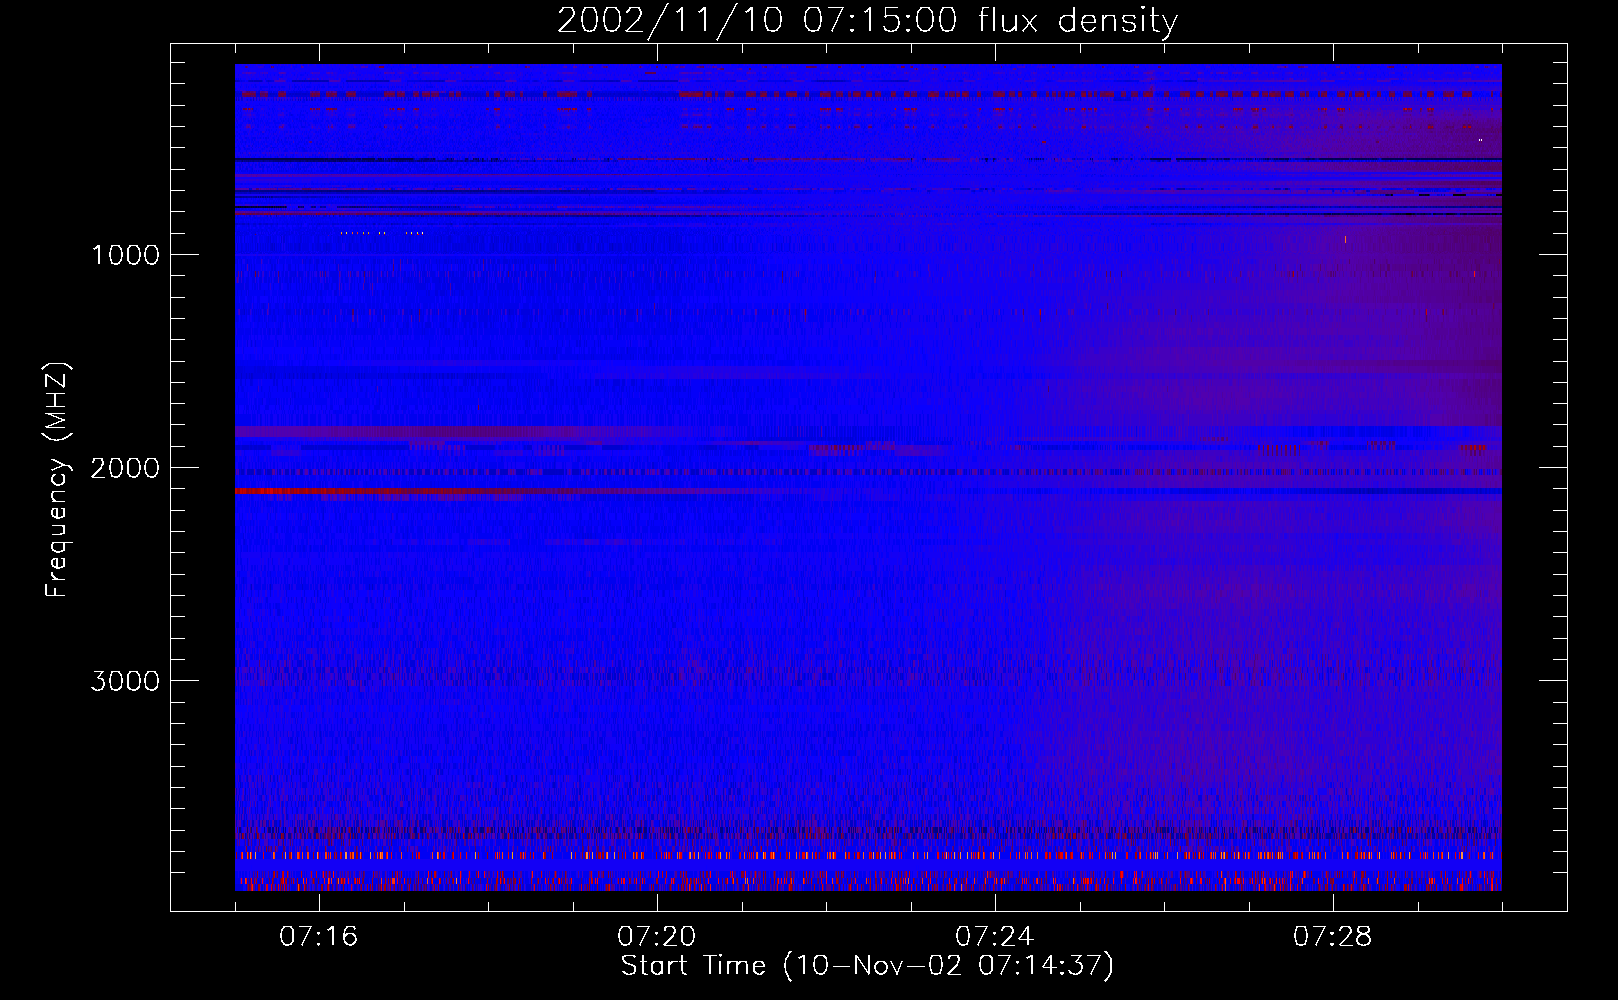
Task: Click the 'Frequency (MHZ)' axis label
Action: coord(57,480)
